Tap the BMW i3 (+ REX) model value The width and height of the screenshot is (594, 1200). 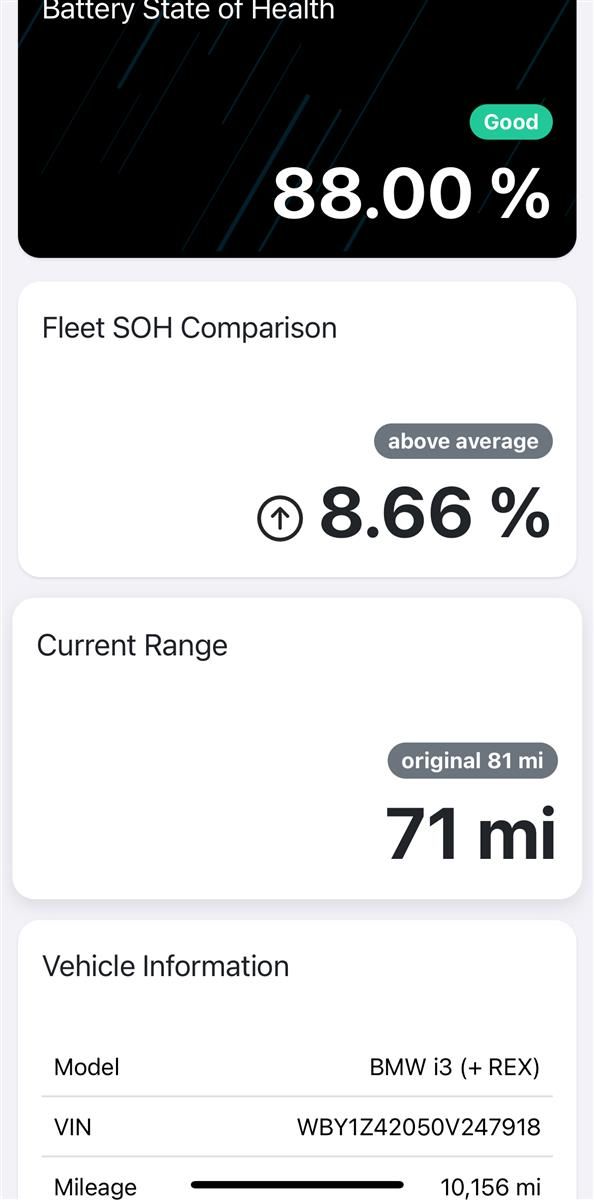pyautogui.click(x=455, y=1067)
